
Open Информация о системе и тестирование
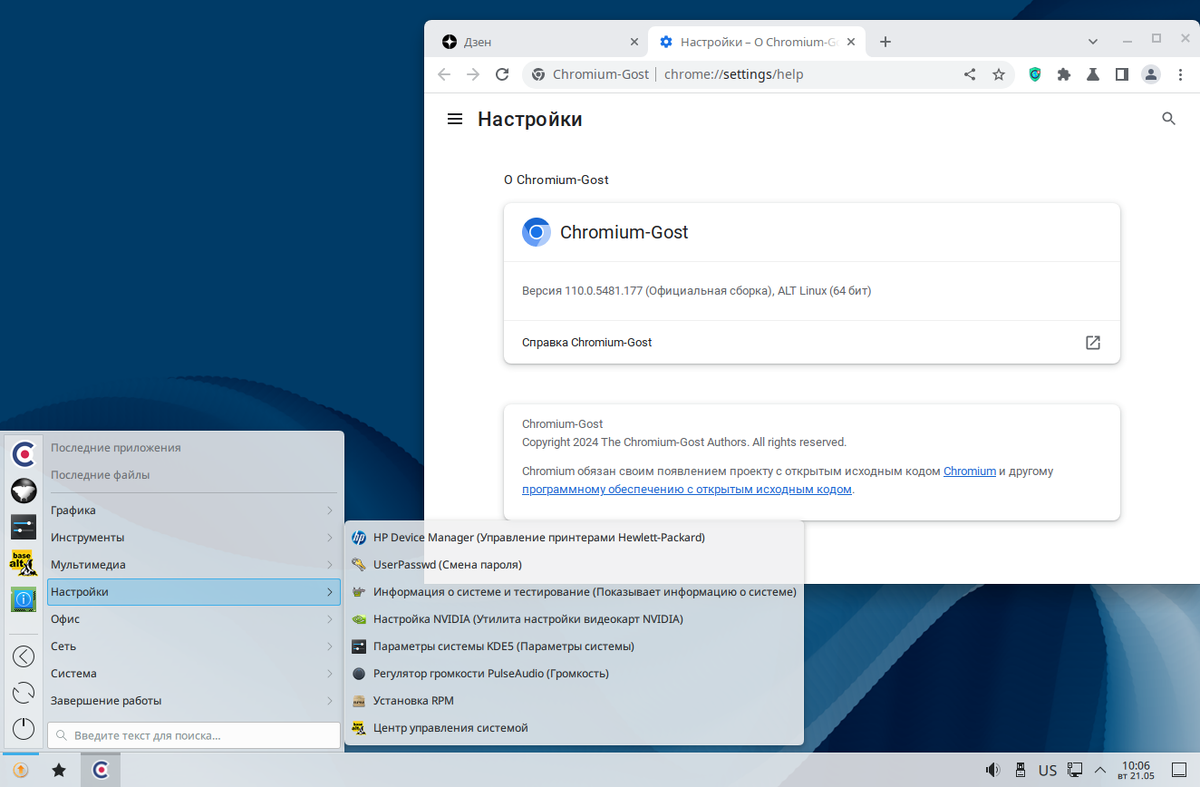pos(574,592)
